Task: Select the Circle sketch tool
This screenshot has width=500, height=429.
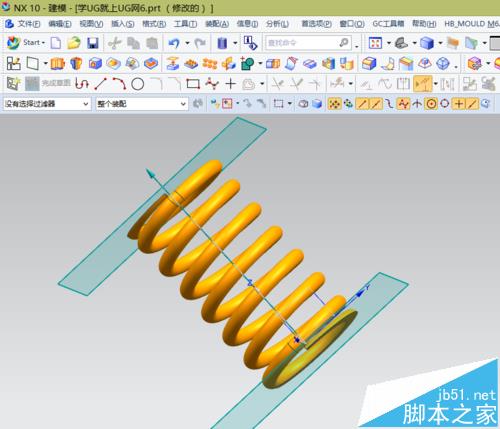Action: [137, 84]
